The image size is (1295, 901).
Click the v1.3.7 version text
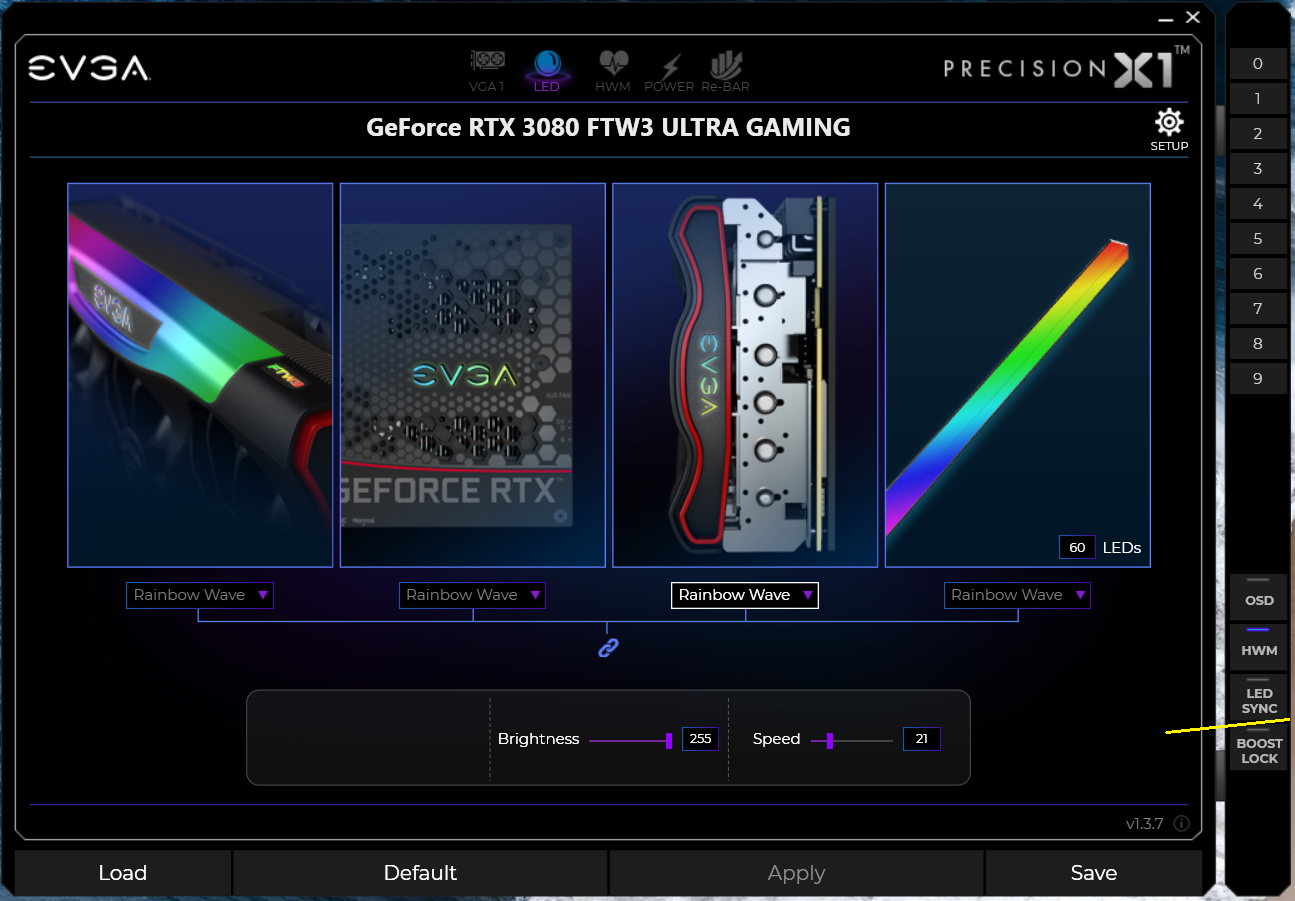pos(1144,824)
